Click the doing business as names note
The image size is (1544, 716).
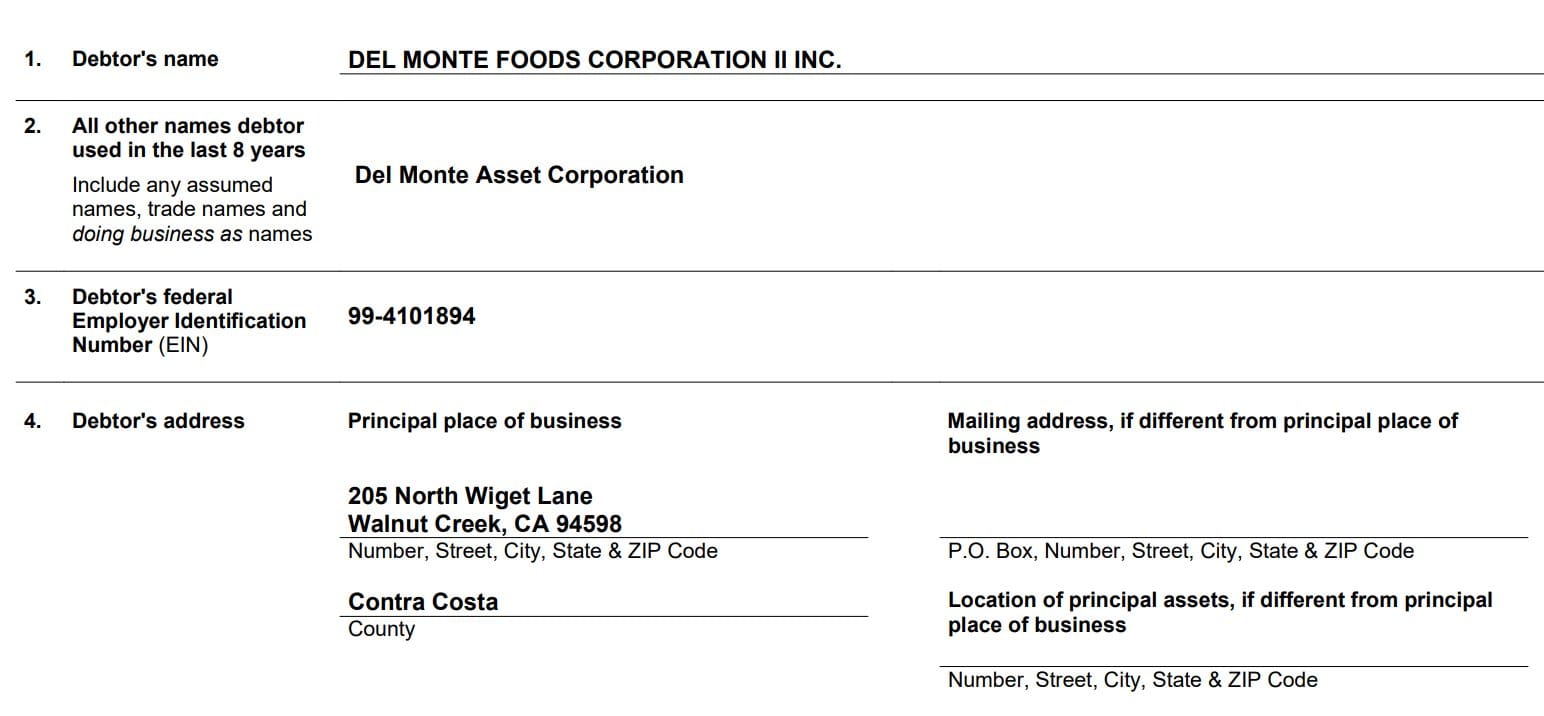click(x=192, y=234)
